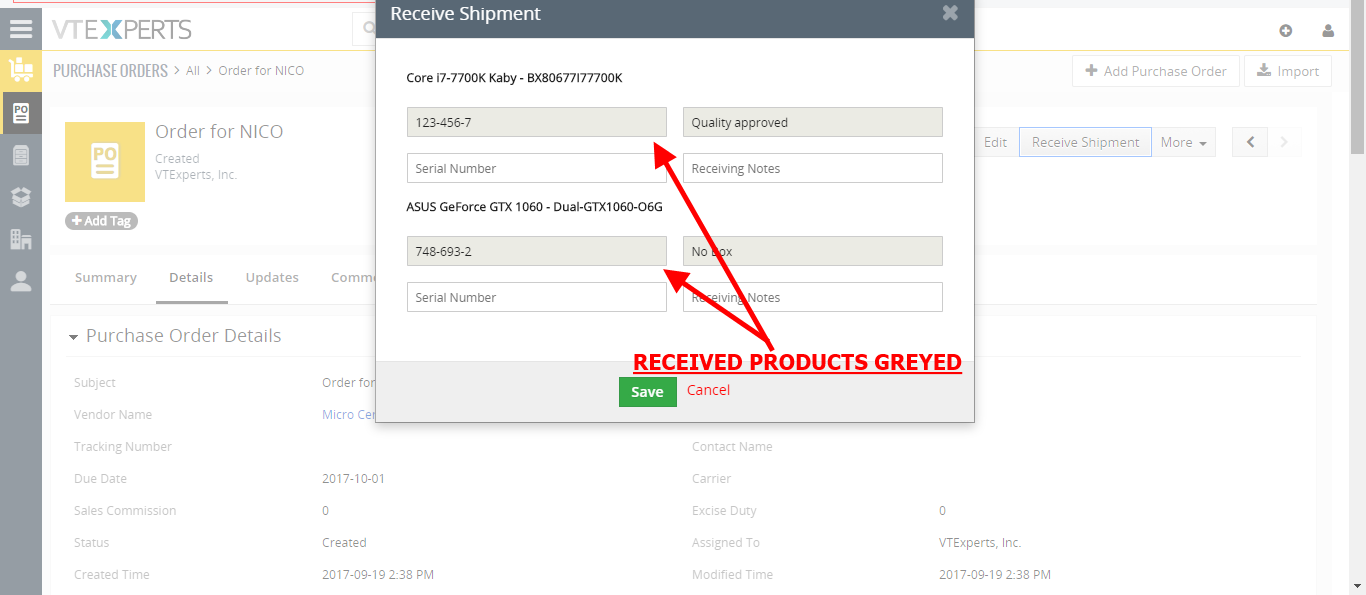Cancel the Receive Shipment dialog
Viewport: 1366px width, 595px height.
coord(709,390)
